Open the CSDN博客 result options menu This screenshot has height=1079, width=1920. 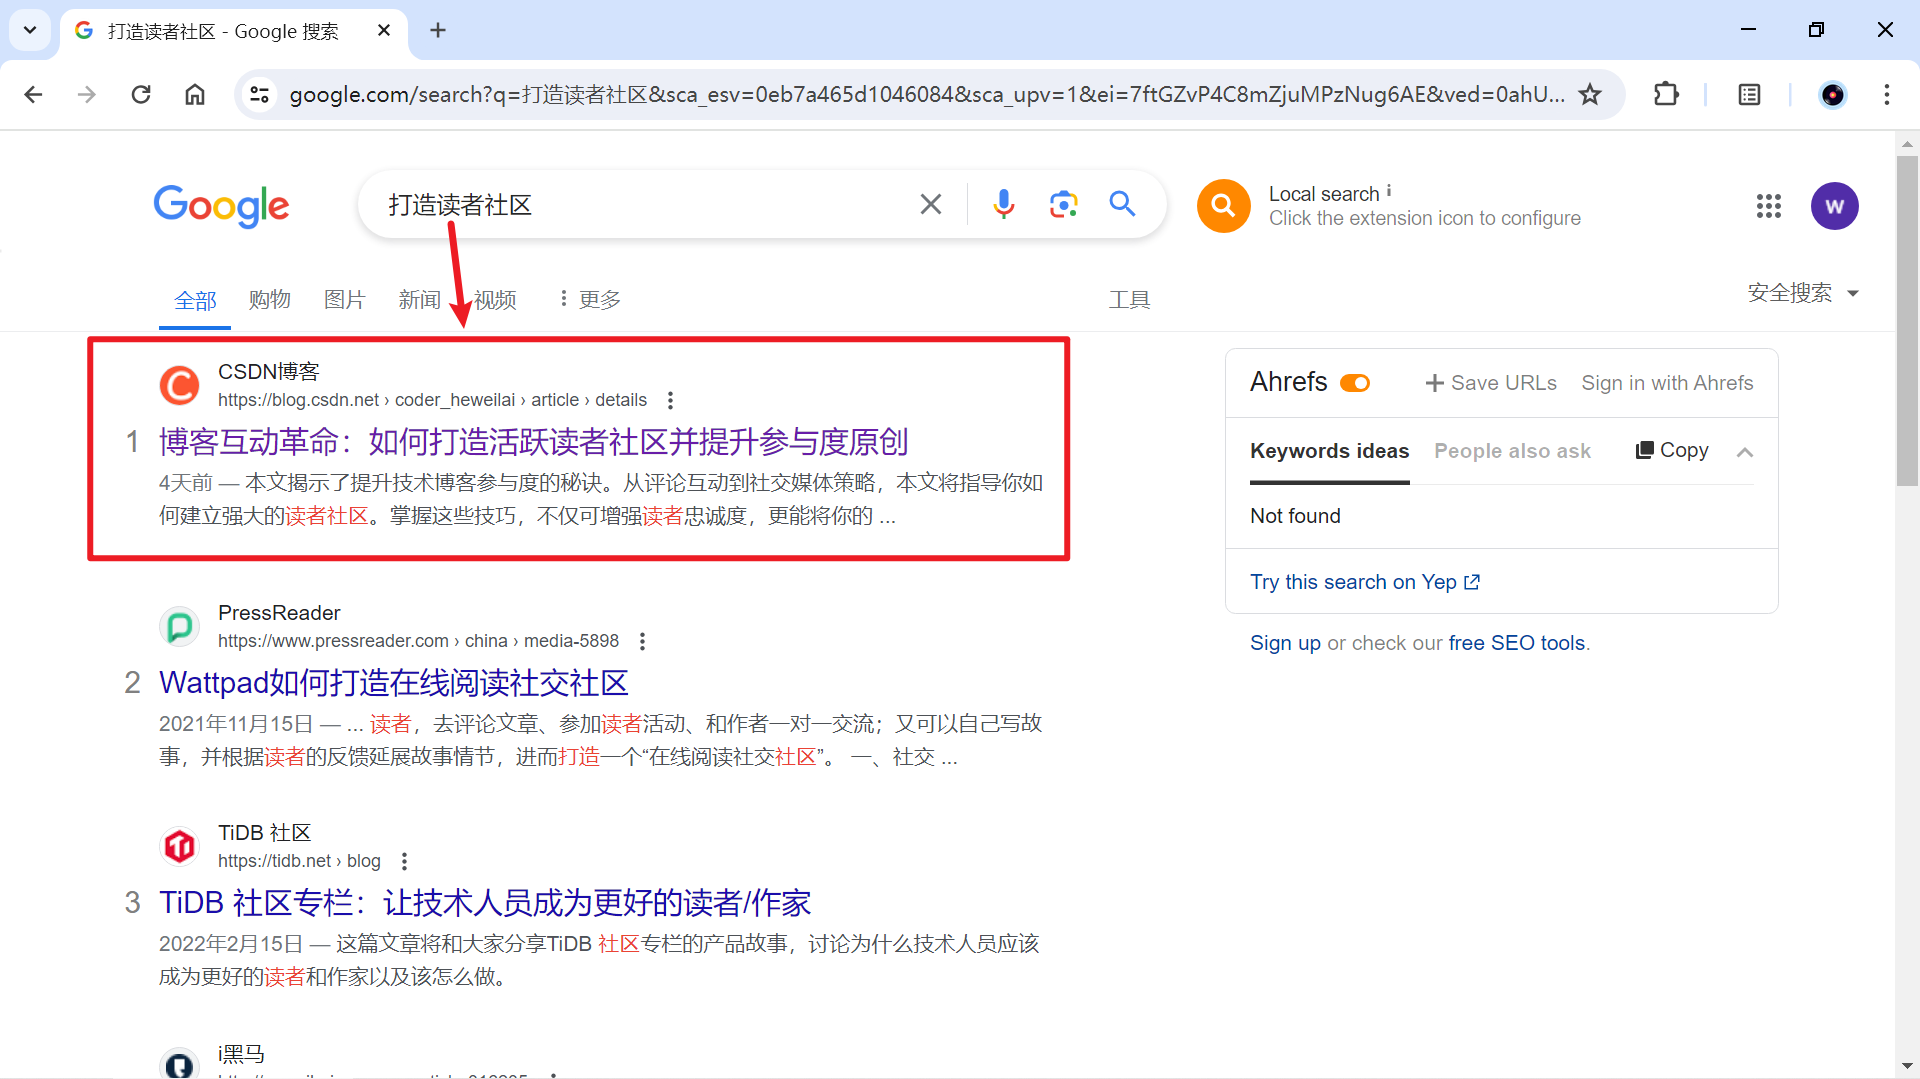[x=670, y=400]
